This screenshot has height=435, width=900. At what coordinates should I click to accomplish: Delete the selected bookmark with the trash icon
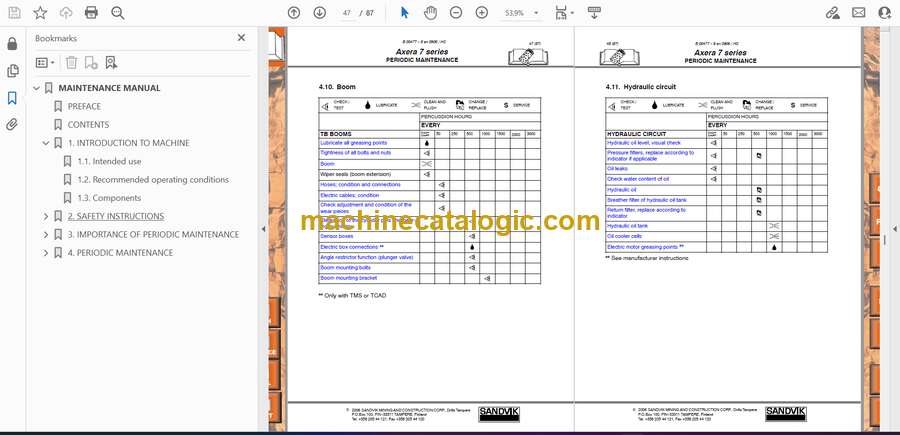[71, 63]
